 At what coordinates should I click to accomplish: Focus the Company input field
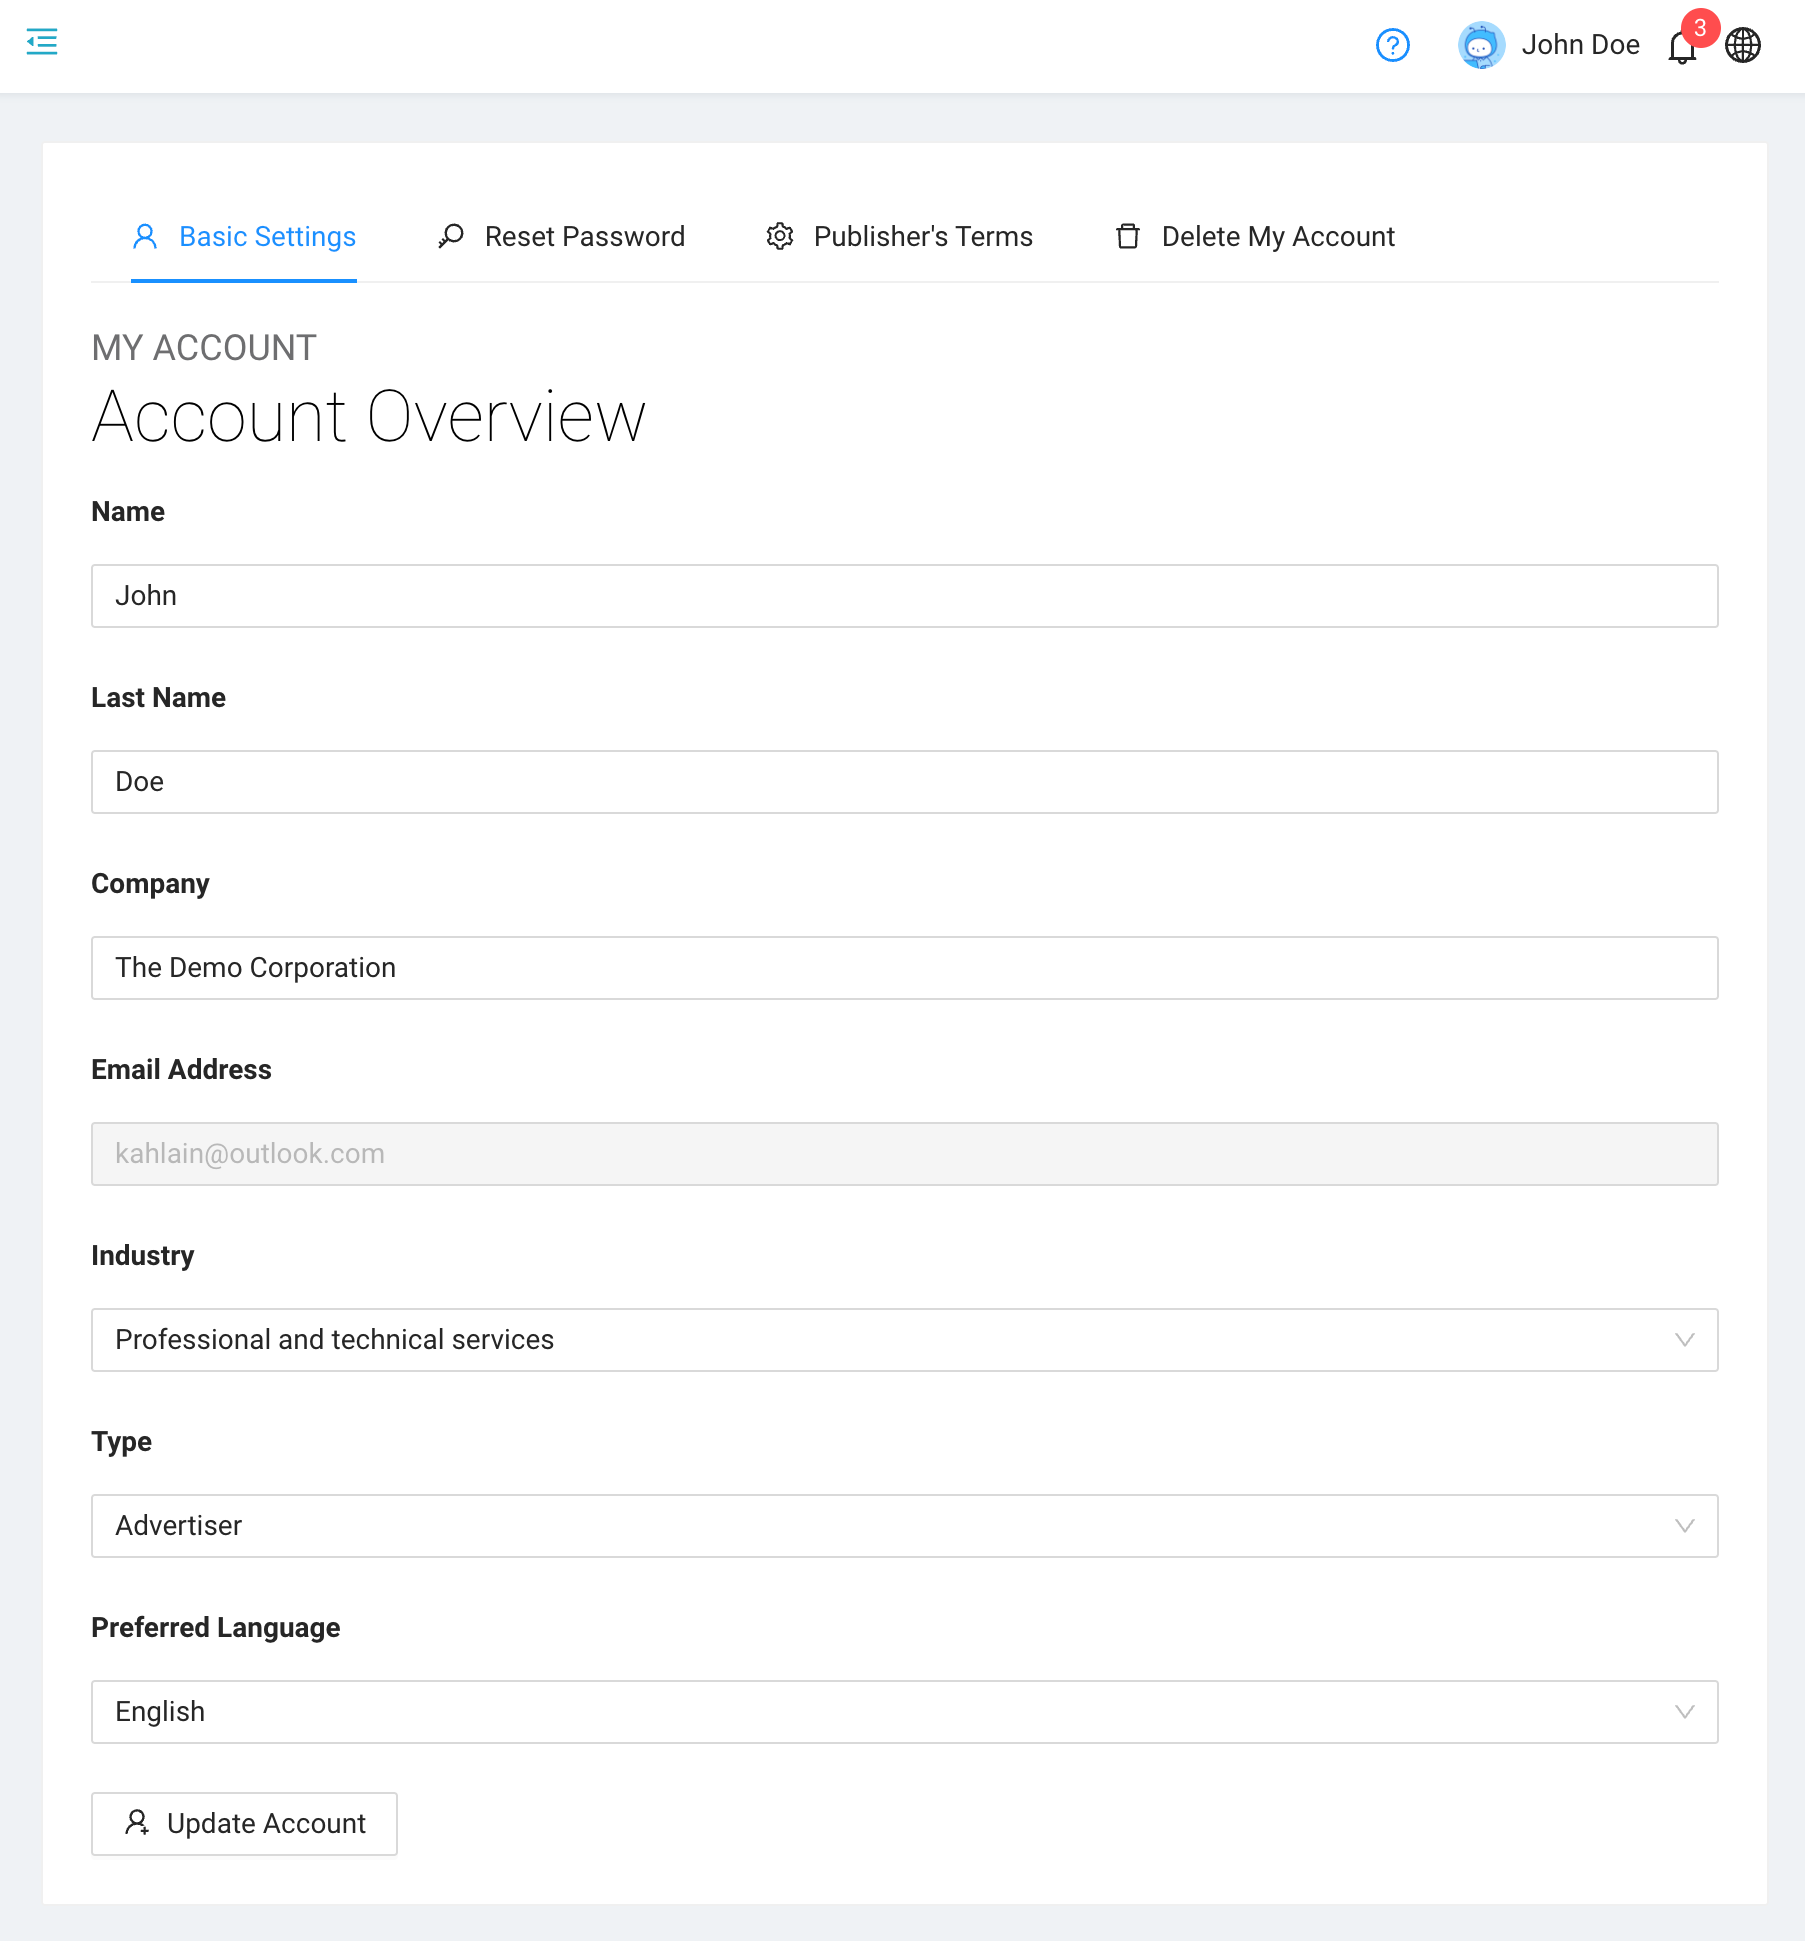coord(904,968)
